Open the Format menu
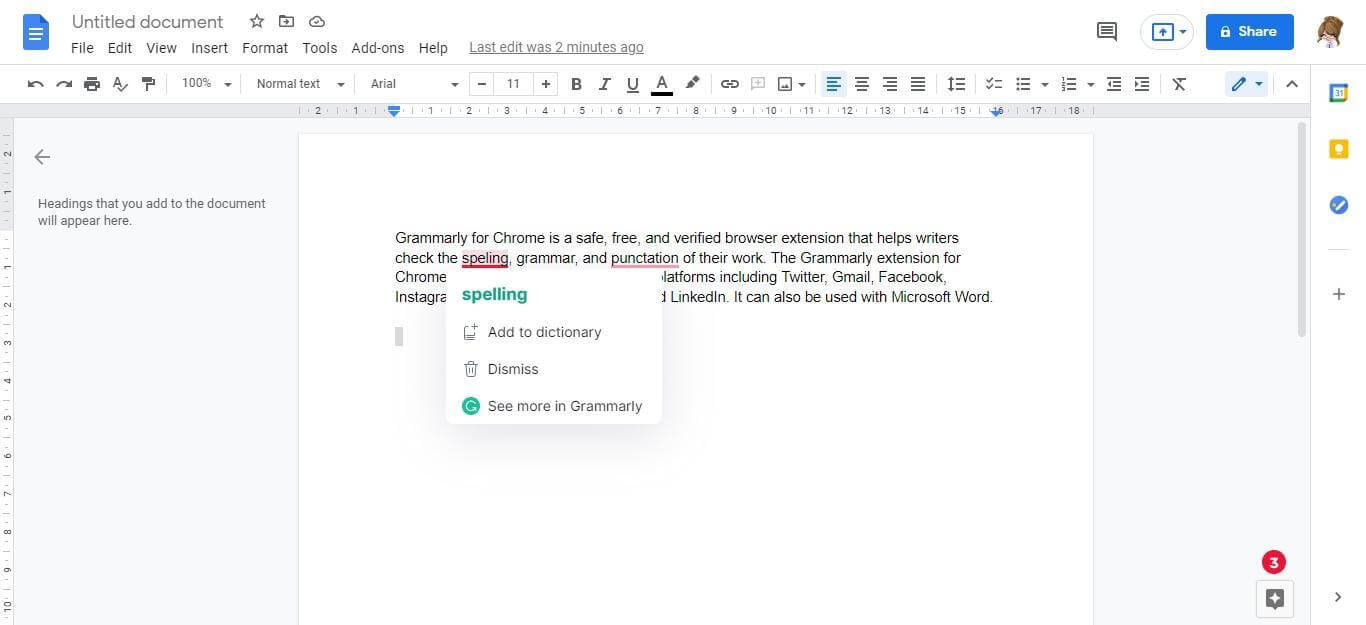 pyautogui.click(x=265, y=48)
